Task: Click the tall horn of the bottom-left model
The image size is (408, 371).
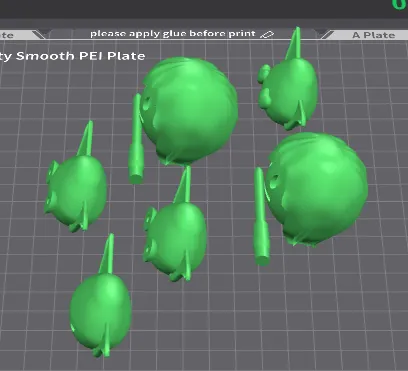Action: [x=107, y=254]
